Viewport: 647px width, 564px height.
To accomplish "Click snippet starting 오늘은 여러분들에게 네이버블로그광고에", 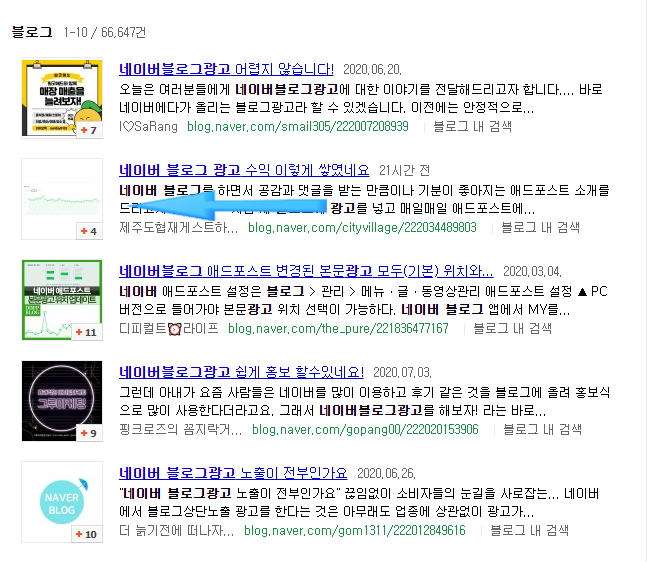I will (x=361, y=99).
